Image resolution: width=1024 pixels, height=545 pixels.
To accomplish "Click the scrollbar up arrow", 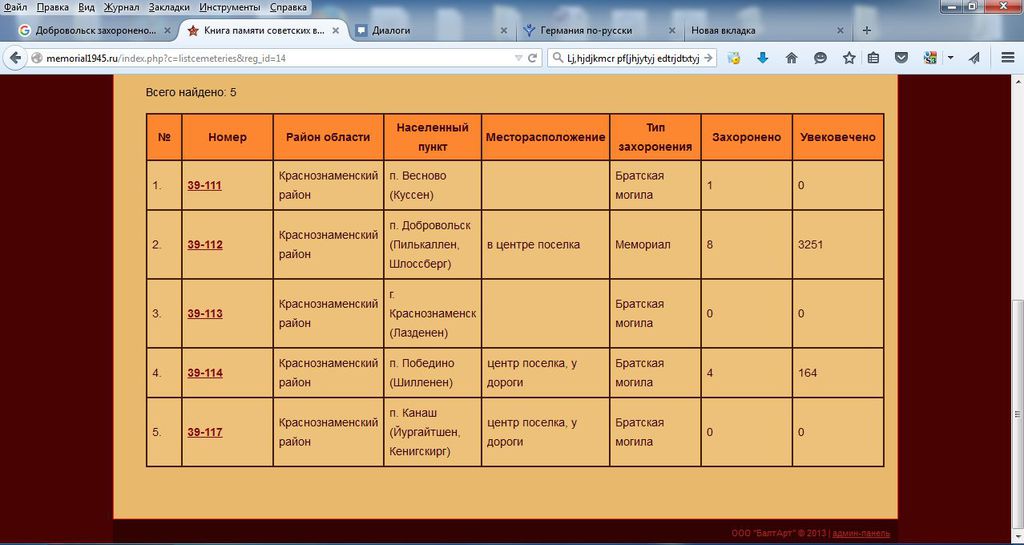I will 1017,82.
